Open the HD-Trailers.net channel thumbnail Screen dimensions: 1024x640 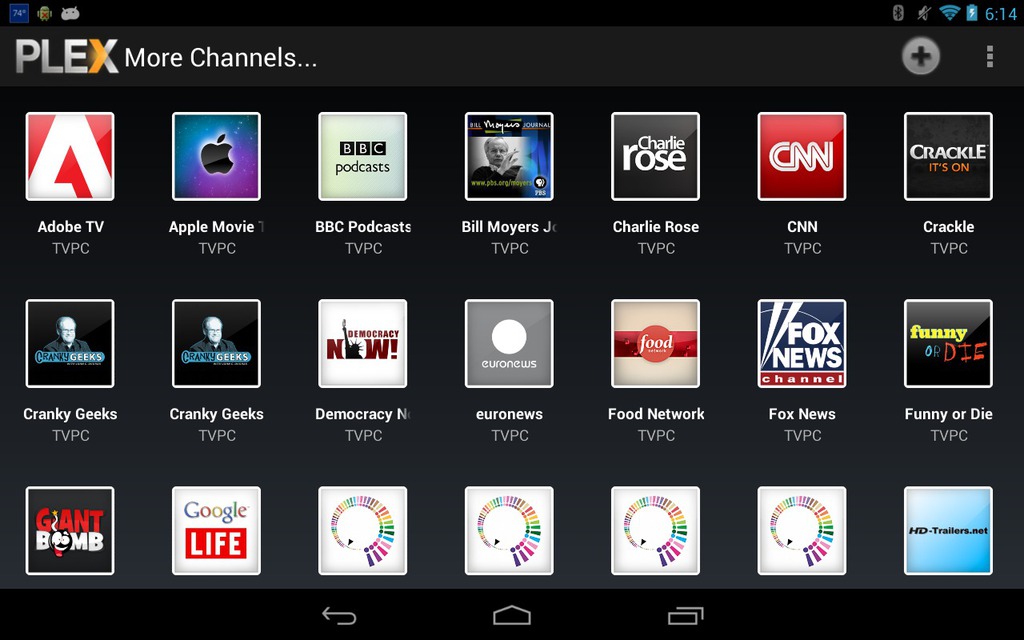coord(948,530)
